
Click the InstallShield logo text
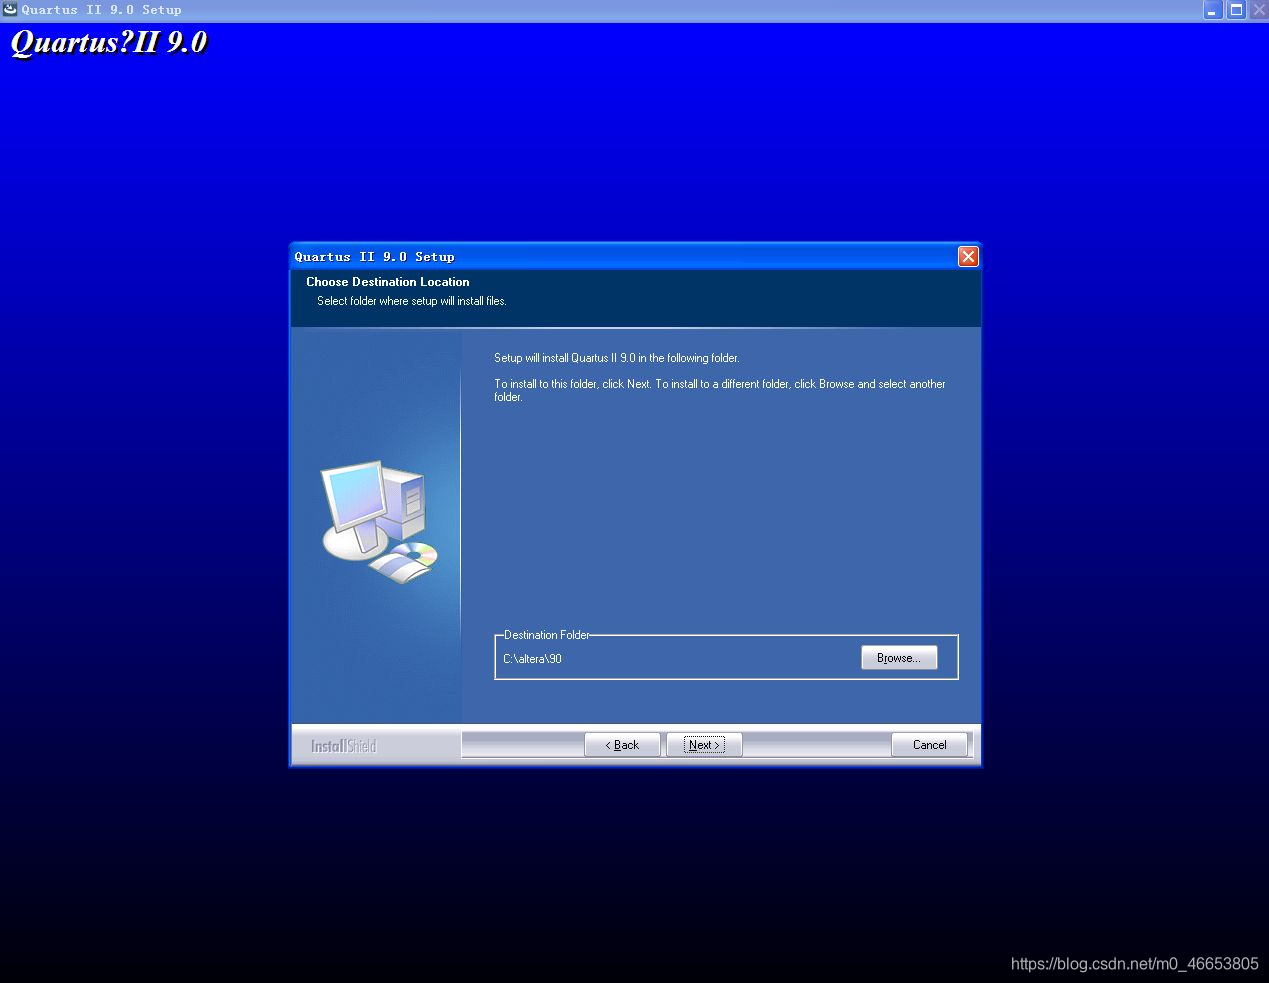tap(343, 746)
